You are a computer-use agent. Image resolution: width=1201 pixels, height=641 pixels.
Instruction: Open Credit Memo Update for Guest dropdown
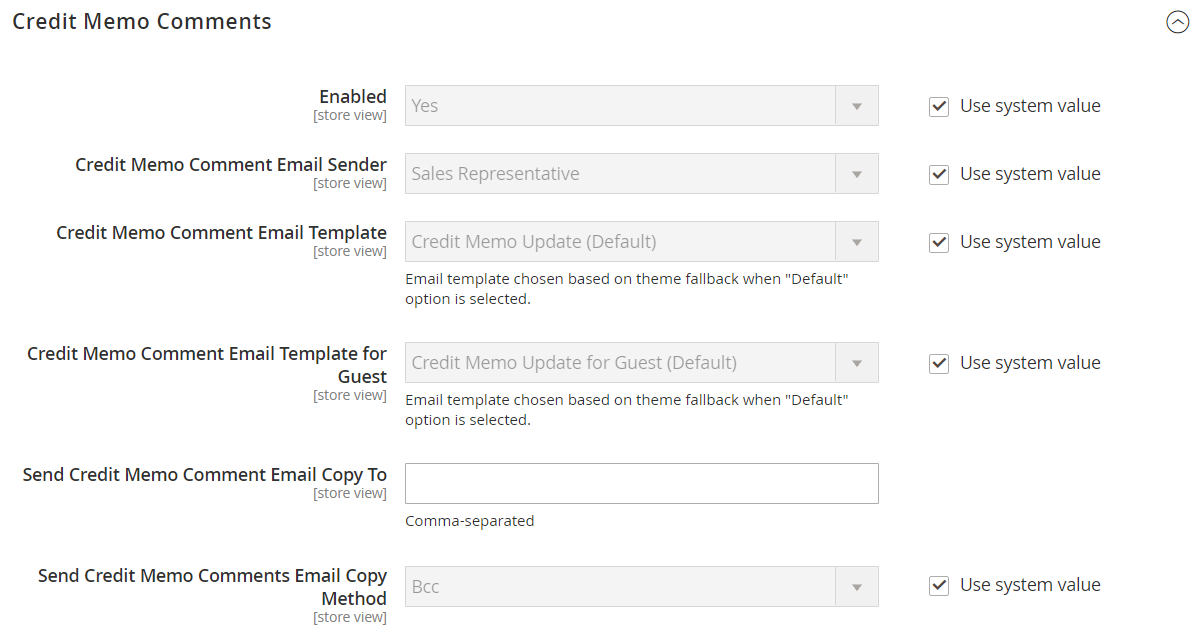[641, 363]
